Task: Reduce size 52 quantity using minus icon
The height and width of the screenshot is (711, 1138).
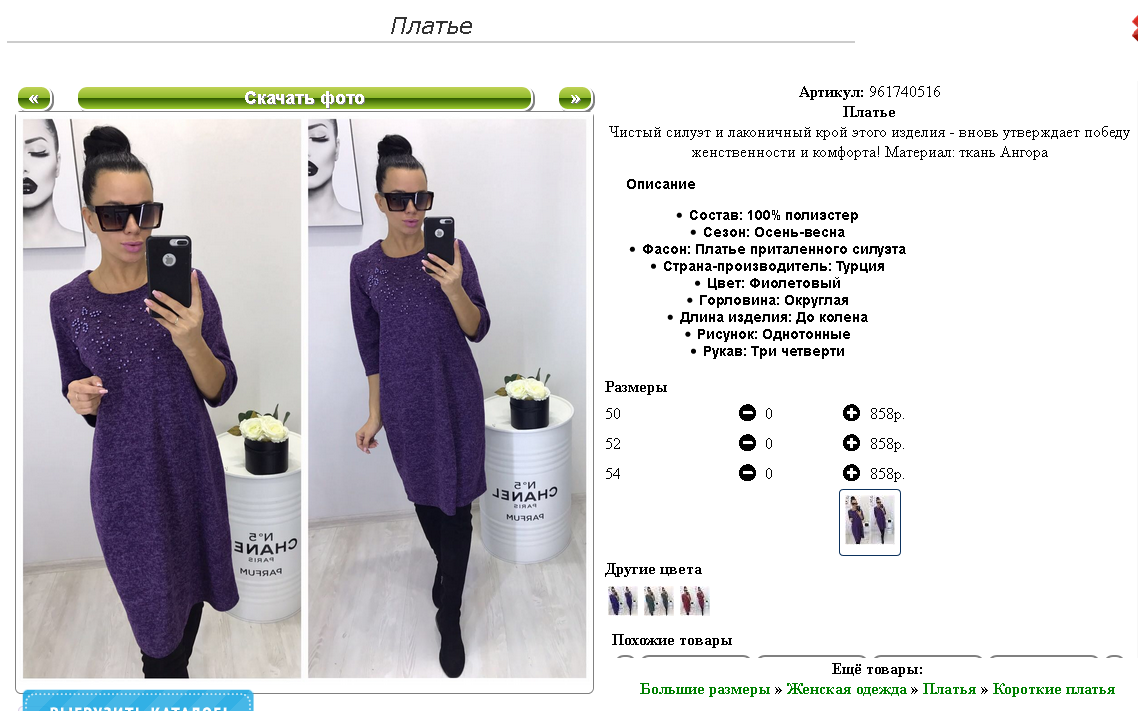Action: 747,443
